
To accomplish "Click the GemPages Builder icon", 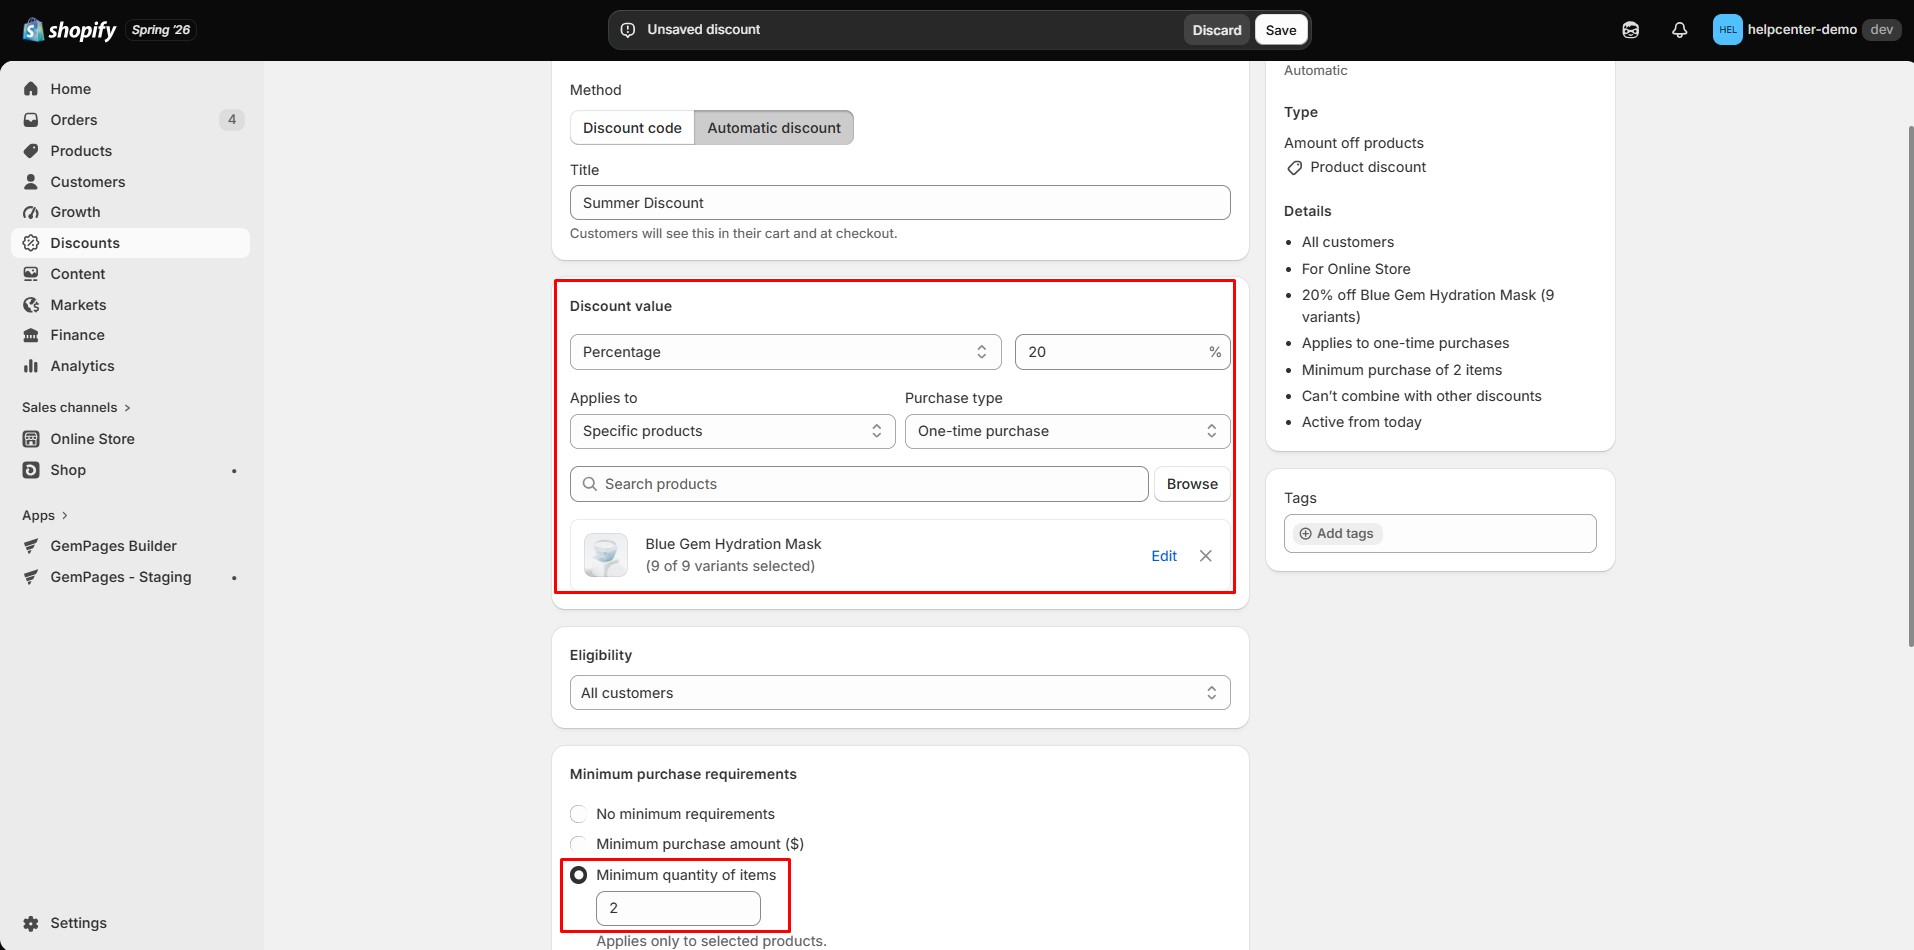I will pos(31,546).
